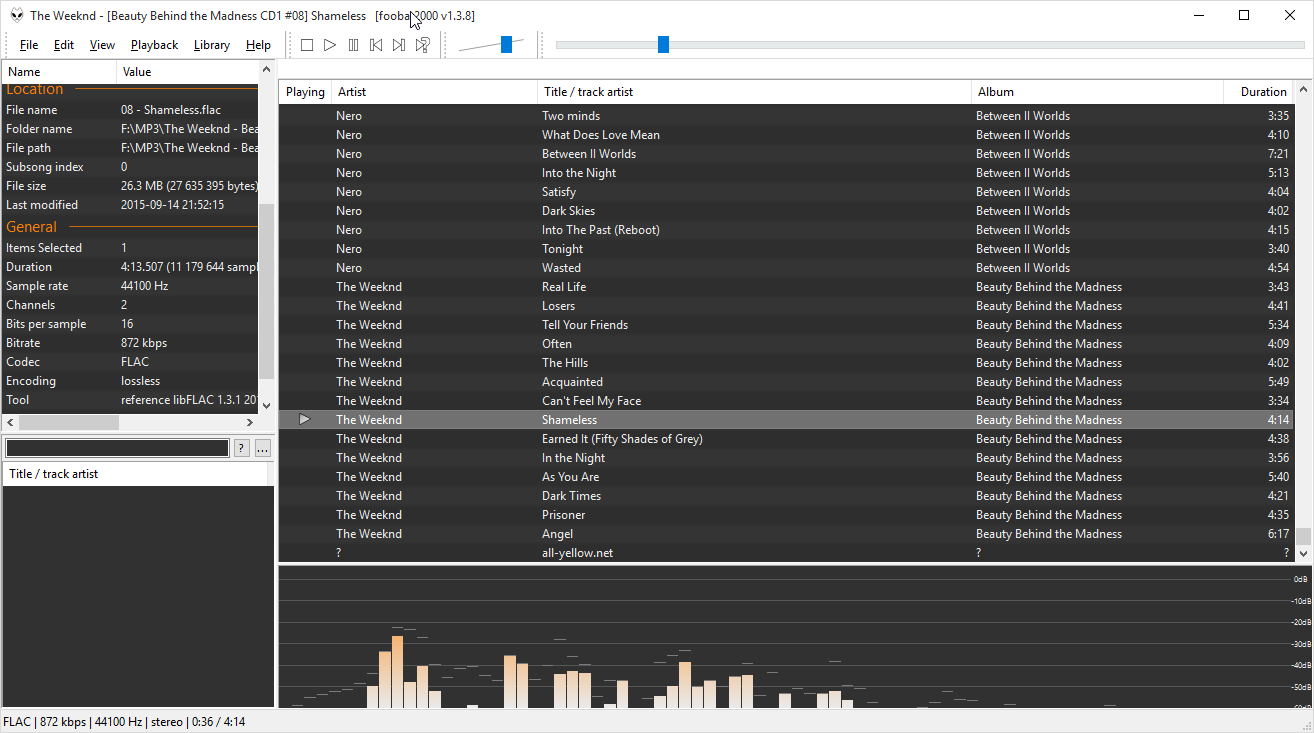
Task: Sort the playlist by the Artist column
Action: pyautogui.click(x=434, y=92)
